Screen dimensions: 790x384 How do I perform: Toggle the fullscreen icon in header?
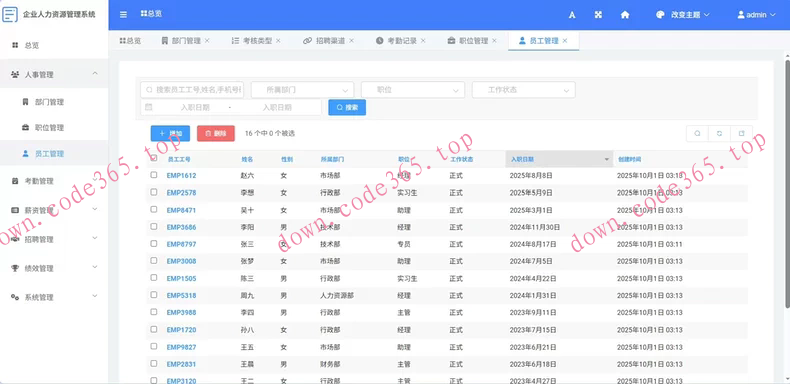pos(598,15)
